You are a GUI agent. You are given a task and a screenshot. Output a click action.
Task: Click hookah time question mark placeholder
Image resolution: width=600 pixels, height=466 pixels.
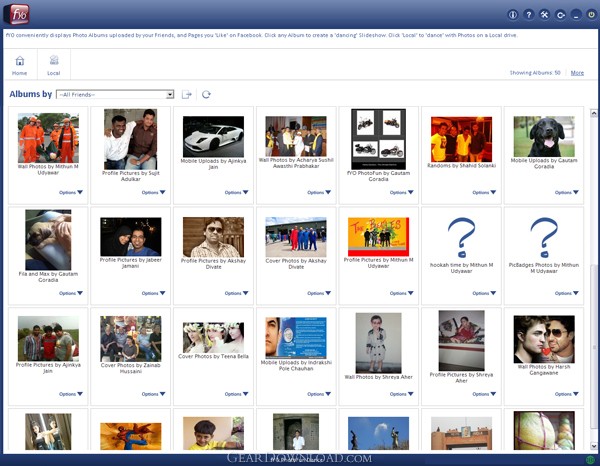point(461,237)
